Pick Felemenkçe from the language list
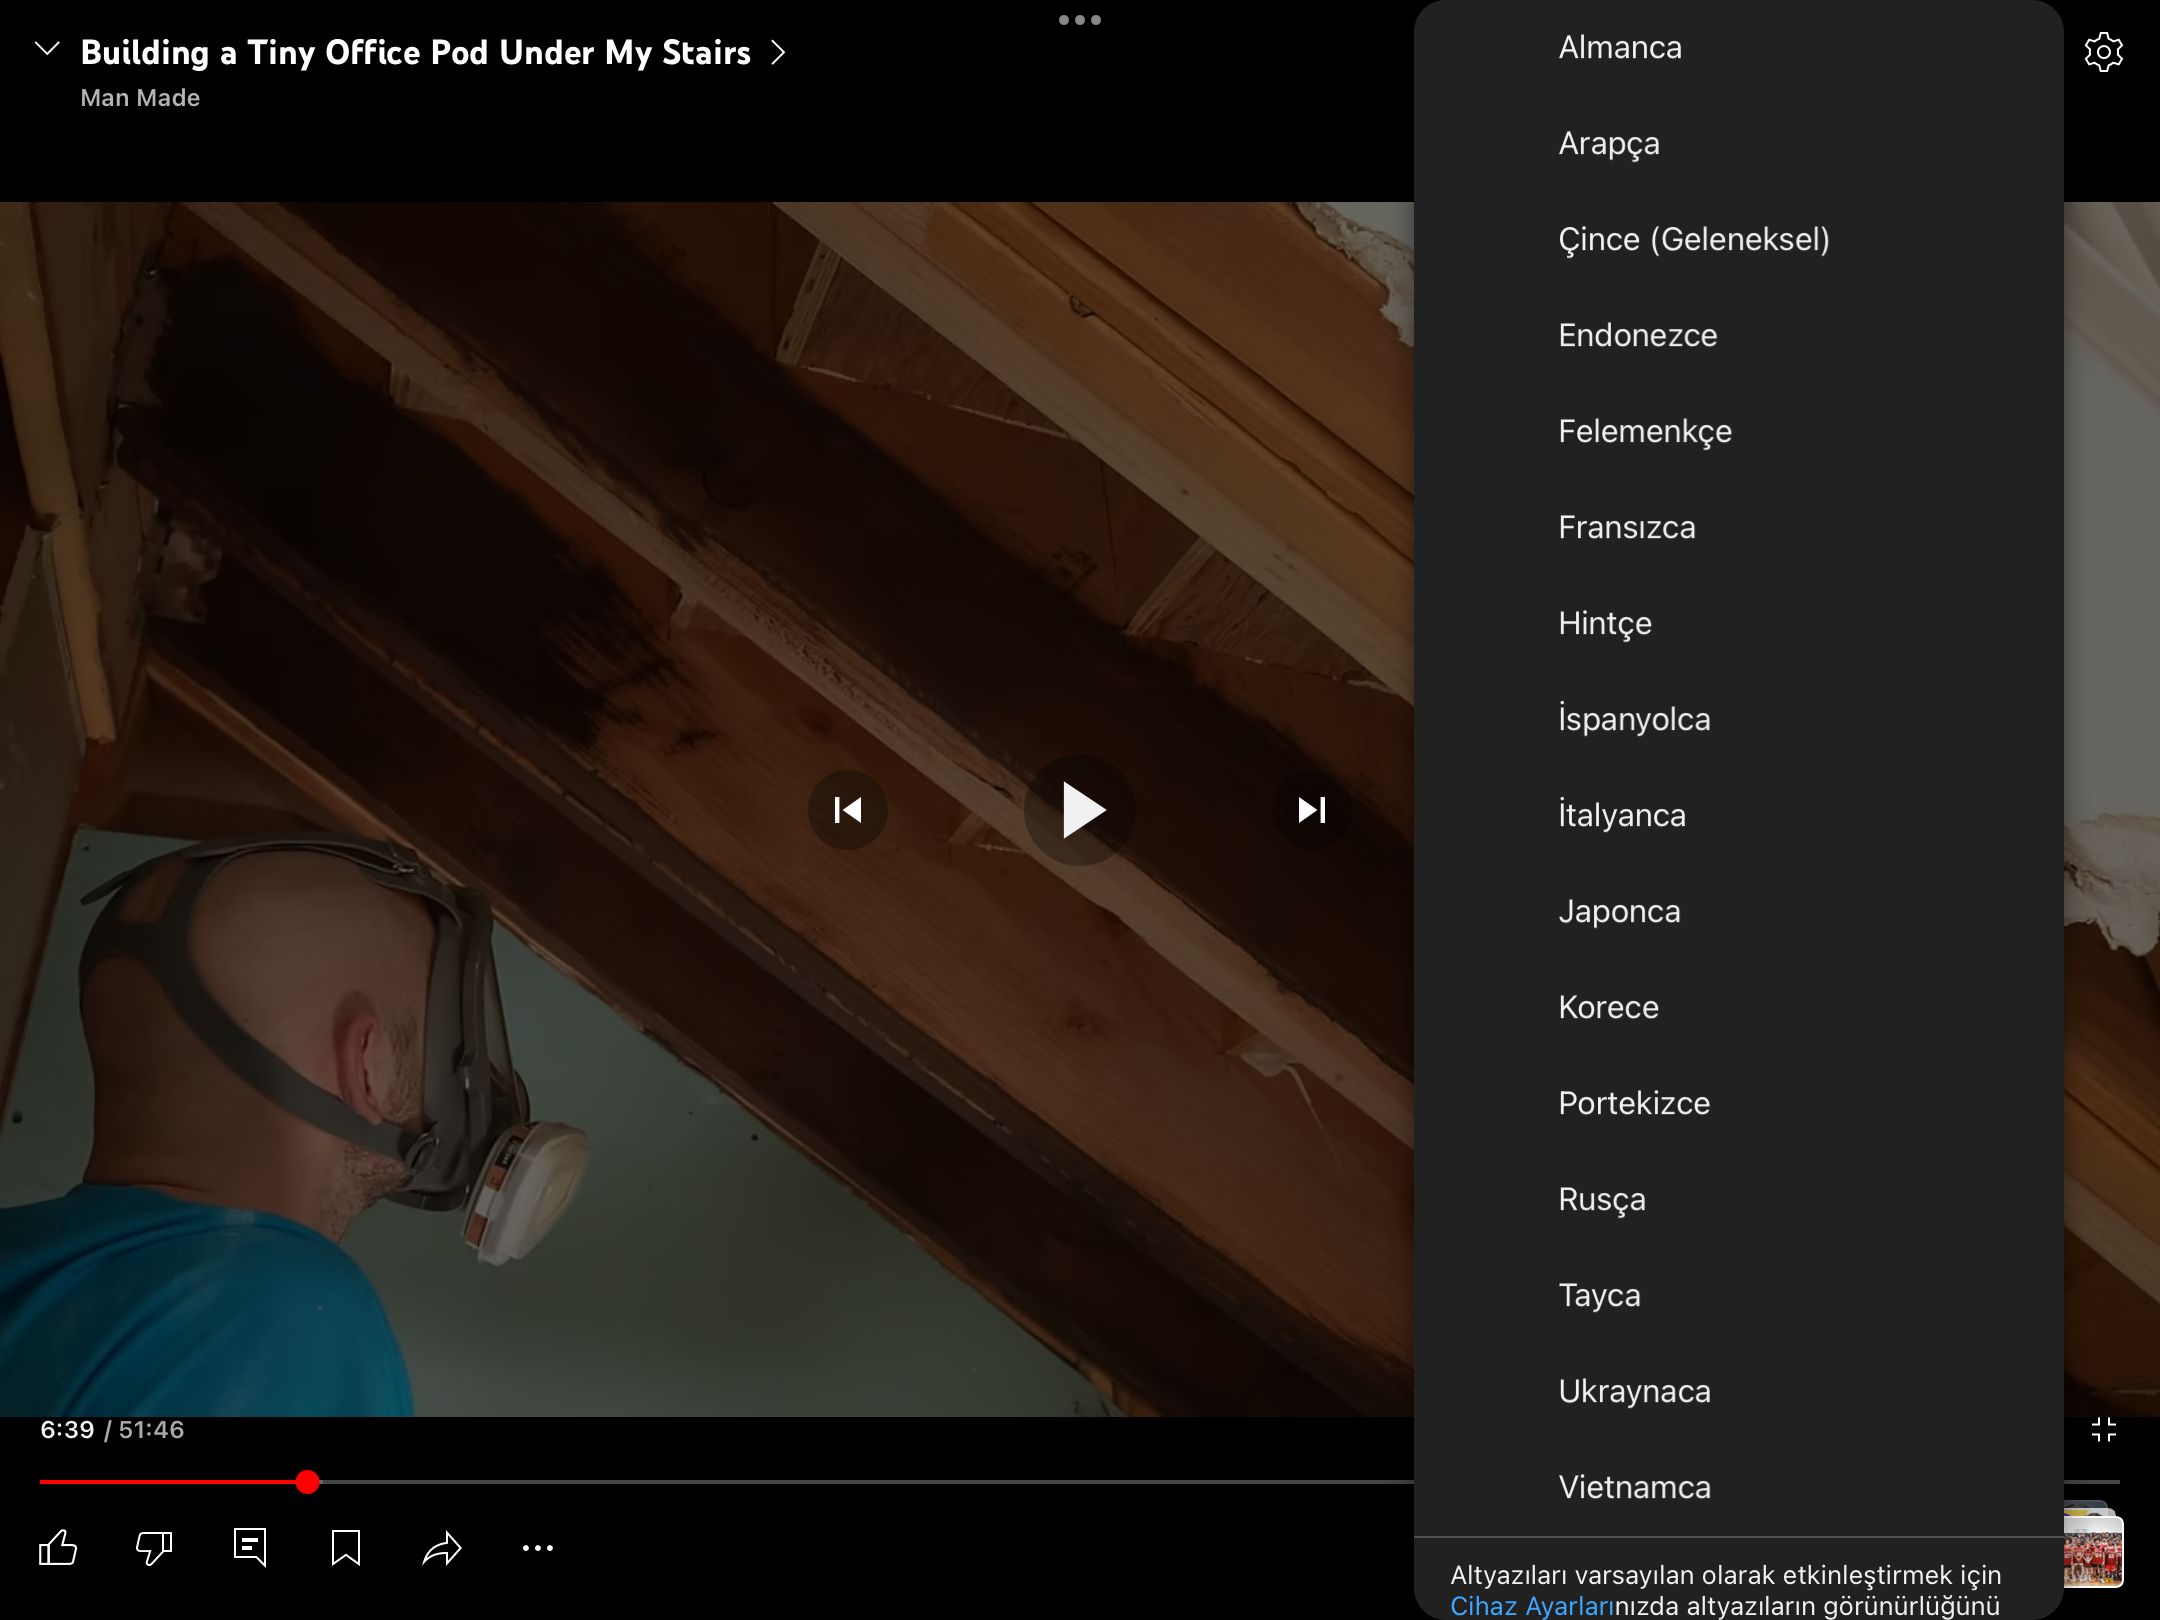 [1739, 431]
